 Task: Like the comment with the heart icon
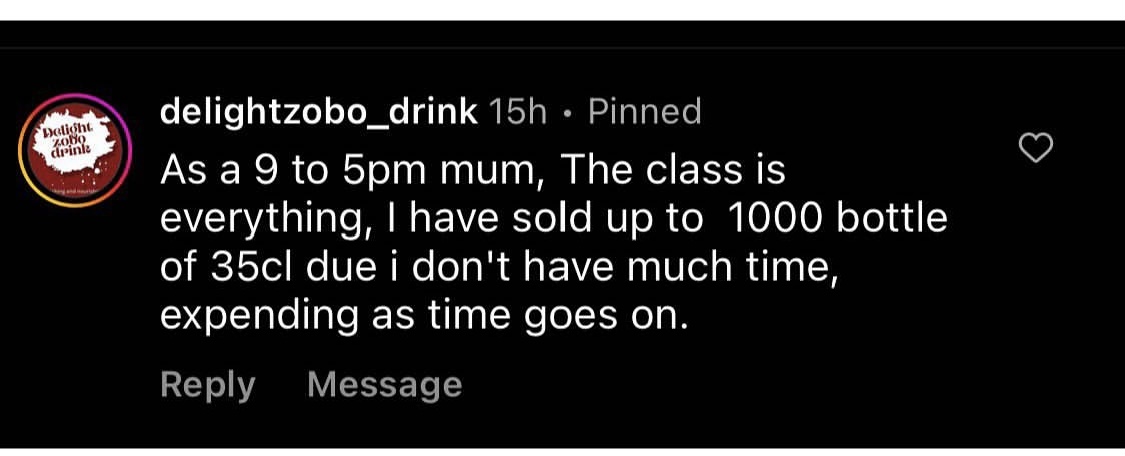1036,149
